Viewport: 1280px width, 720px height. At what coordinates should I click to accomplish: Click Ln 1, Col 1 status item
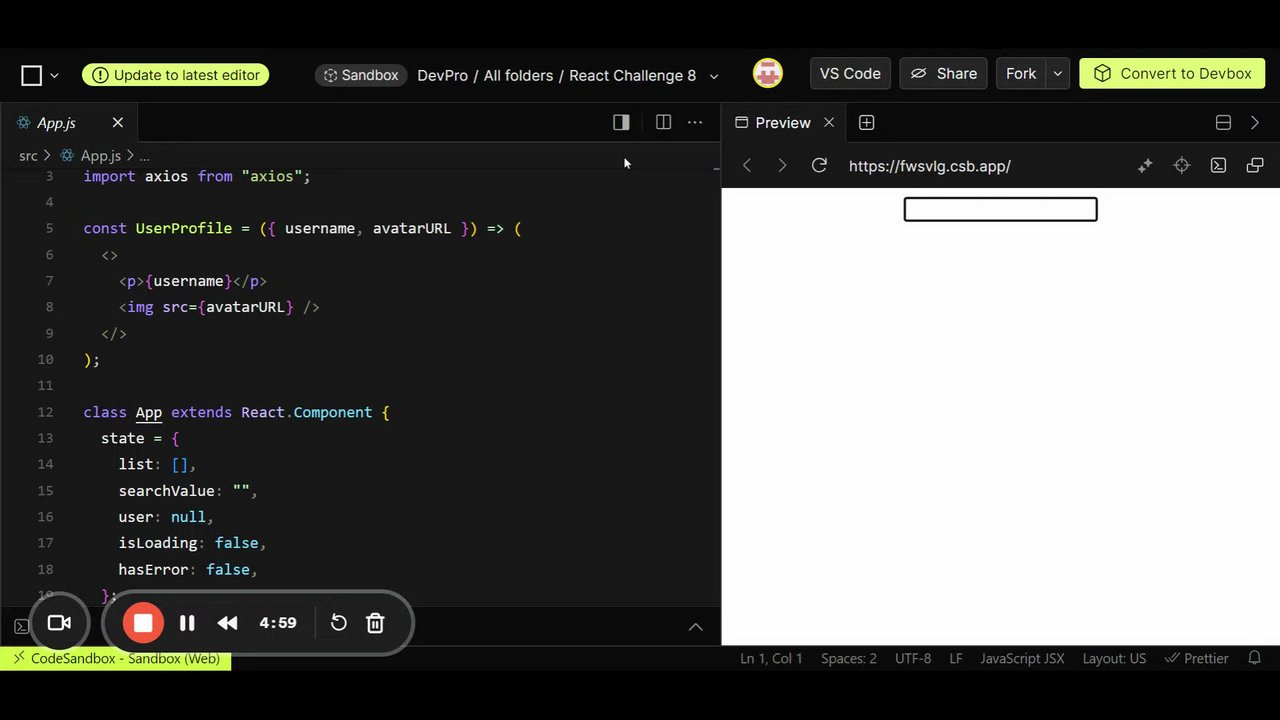(x=771, y=658)
